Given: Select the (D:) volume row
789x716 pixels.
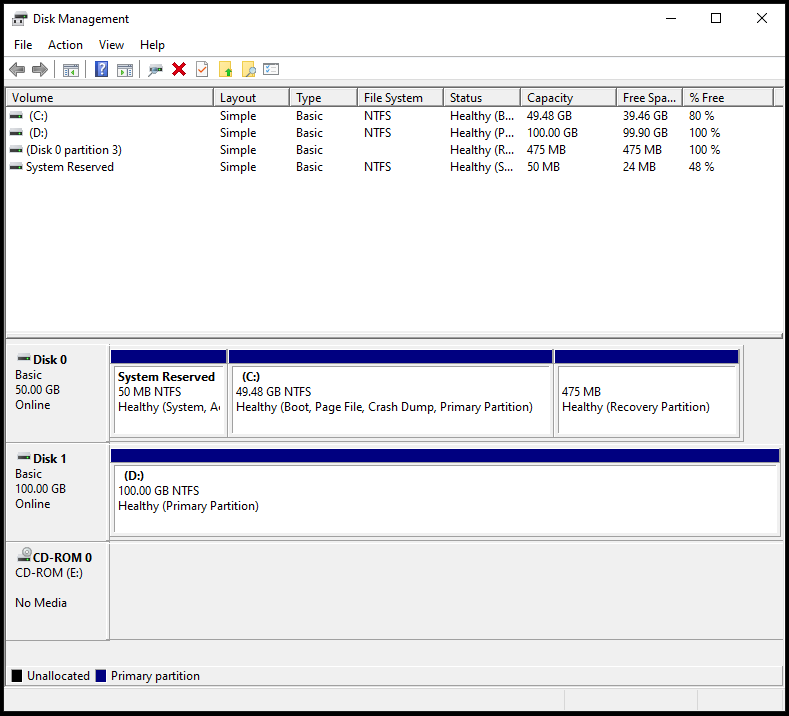Looking at the screenshot, I should pos(390,133).
